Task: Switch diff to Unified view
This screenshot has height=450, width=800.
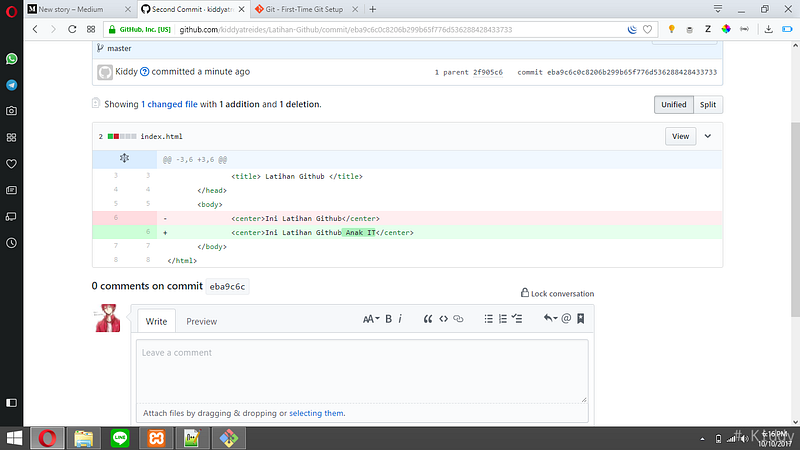Action: 673,105
